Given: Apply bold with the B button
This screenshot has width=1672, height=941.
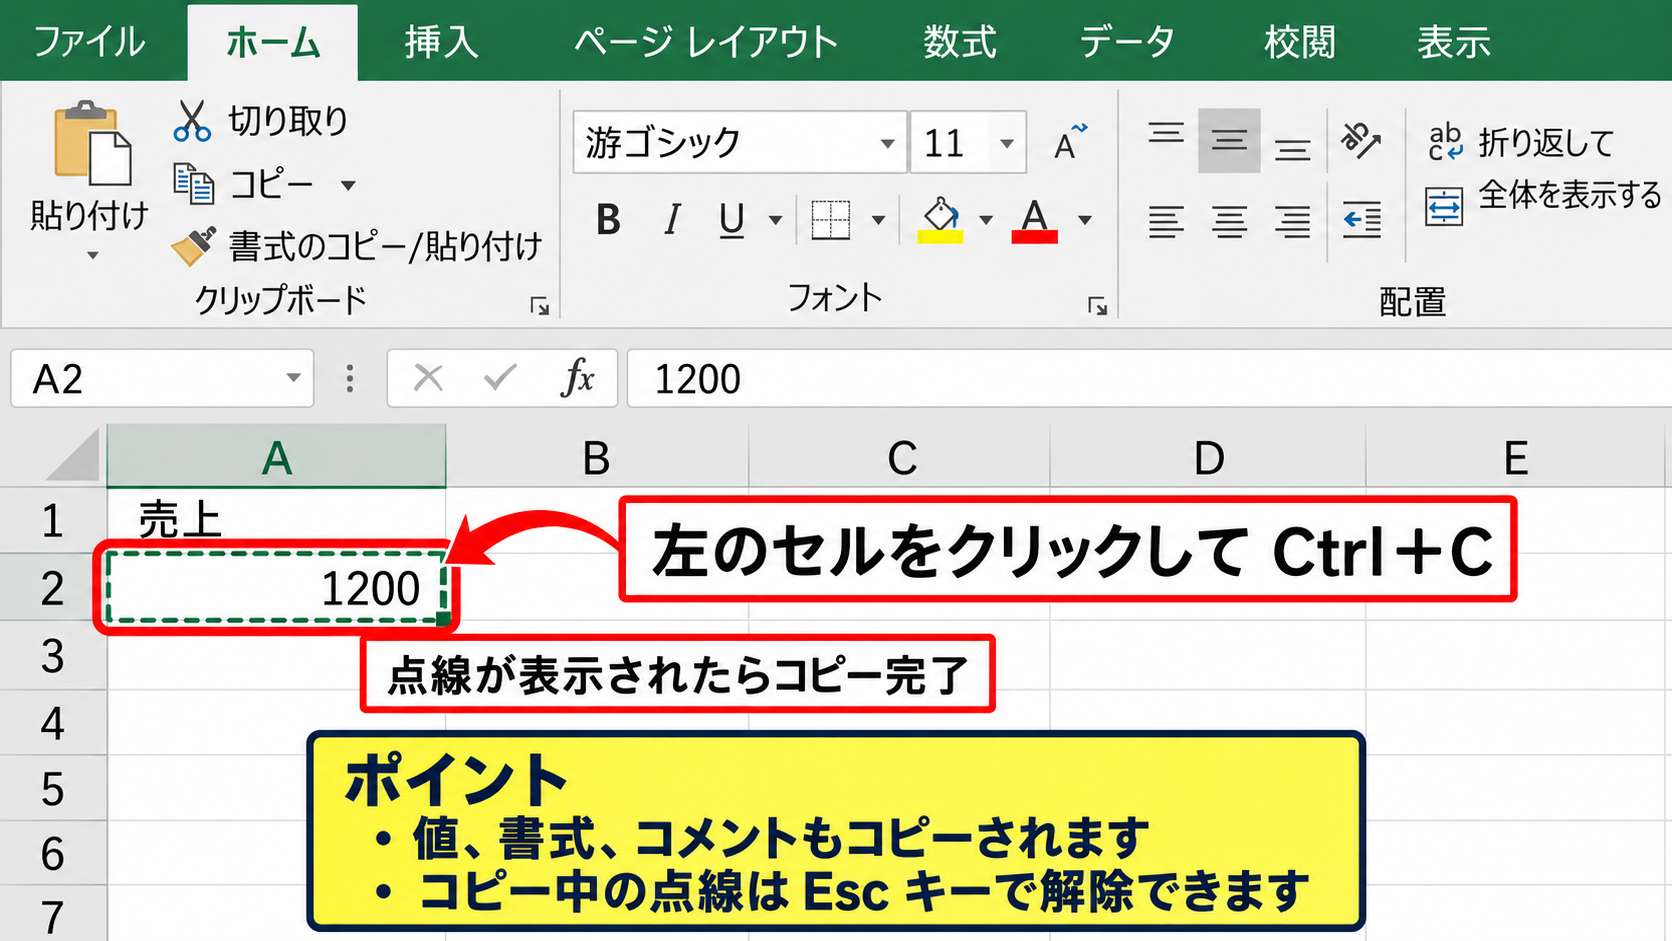Looking at the screenshot, I should pyautogui.click(x=608, y=220).
